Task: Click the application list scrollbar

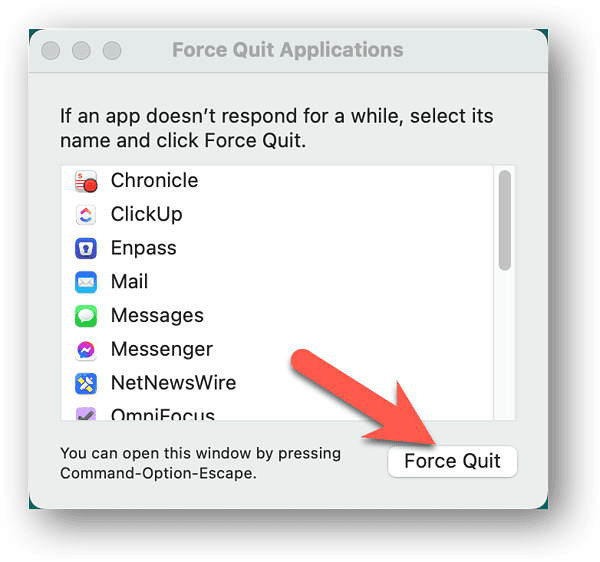Action: point(505,220)
